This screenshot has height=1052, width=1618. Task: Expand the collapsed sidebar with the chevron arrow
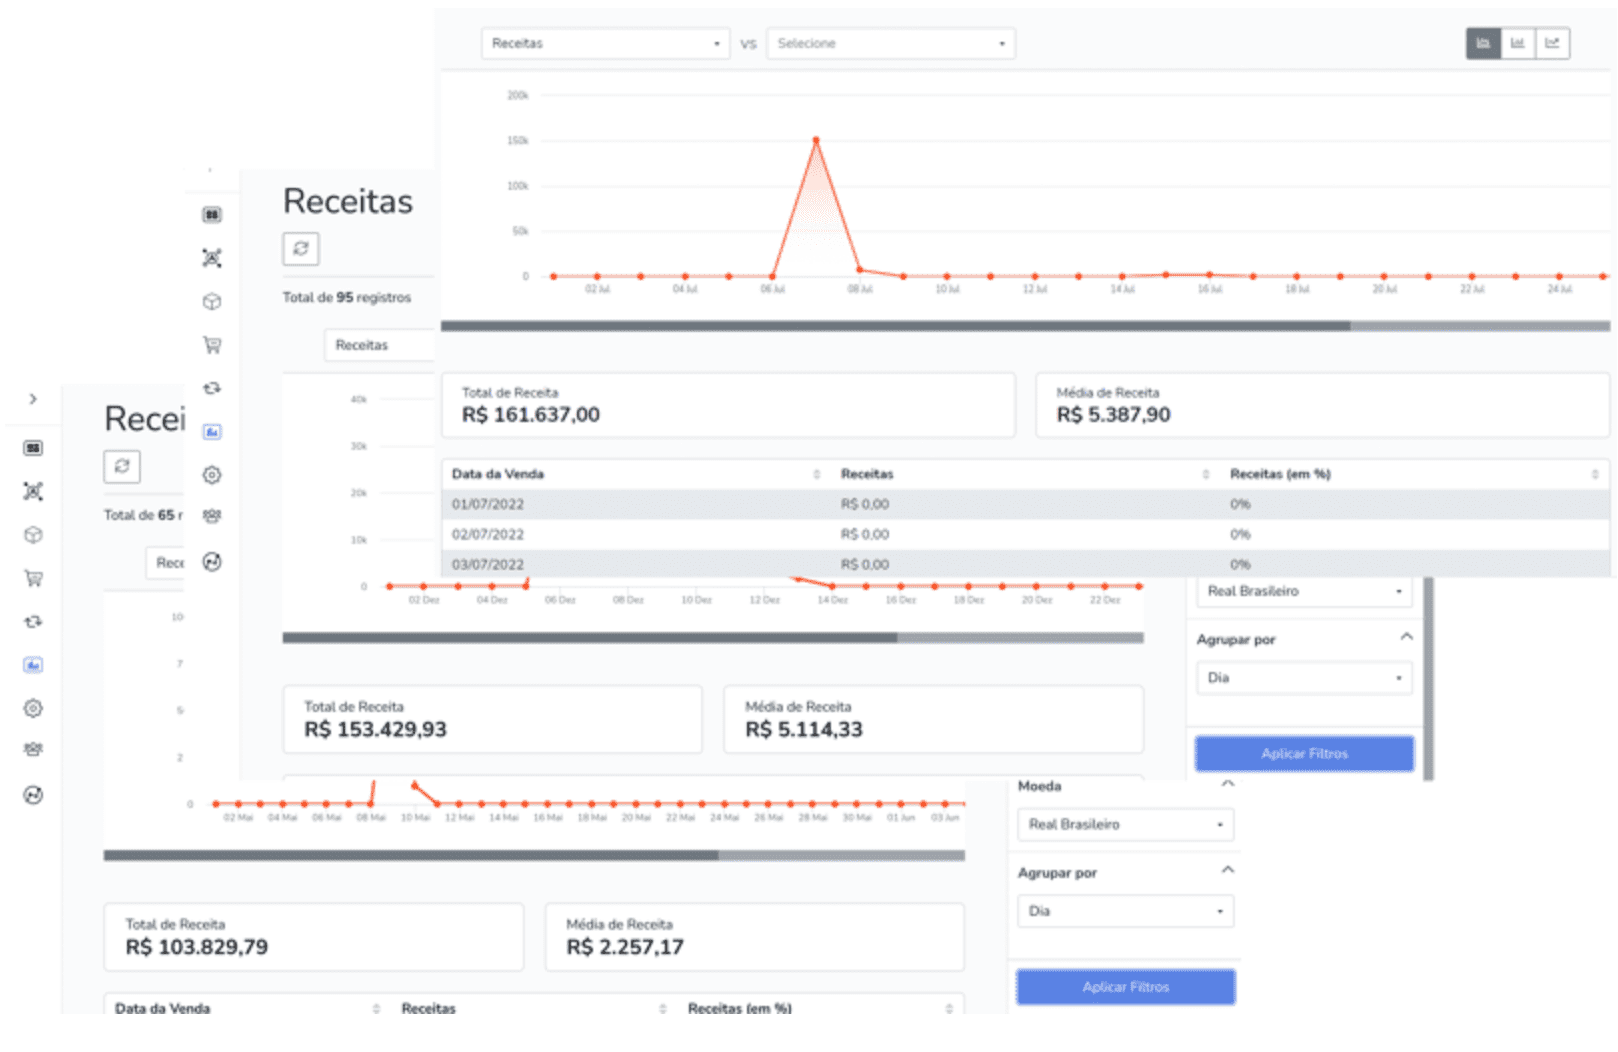coord(33,399)
